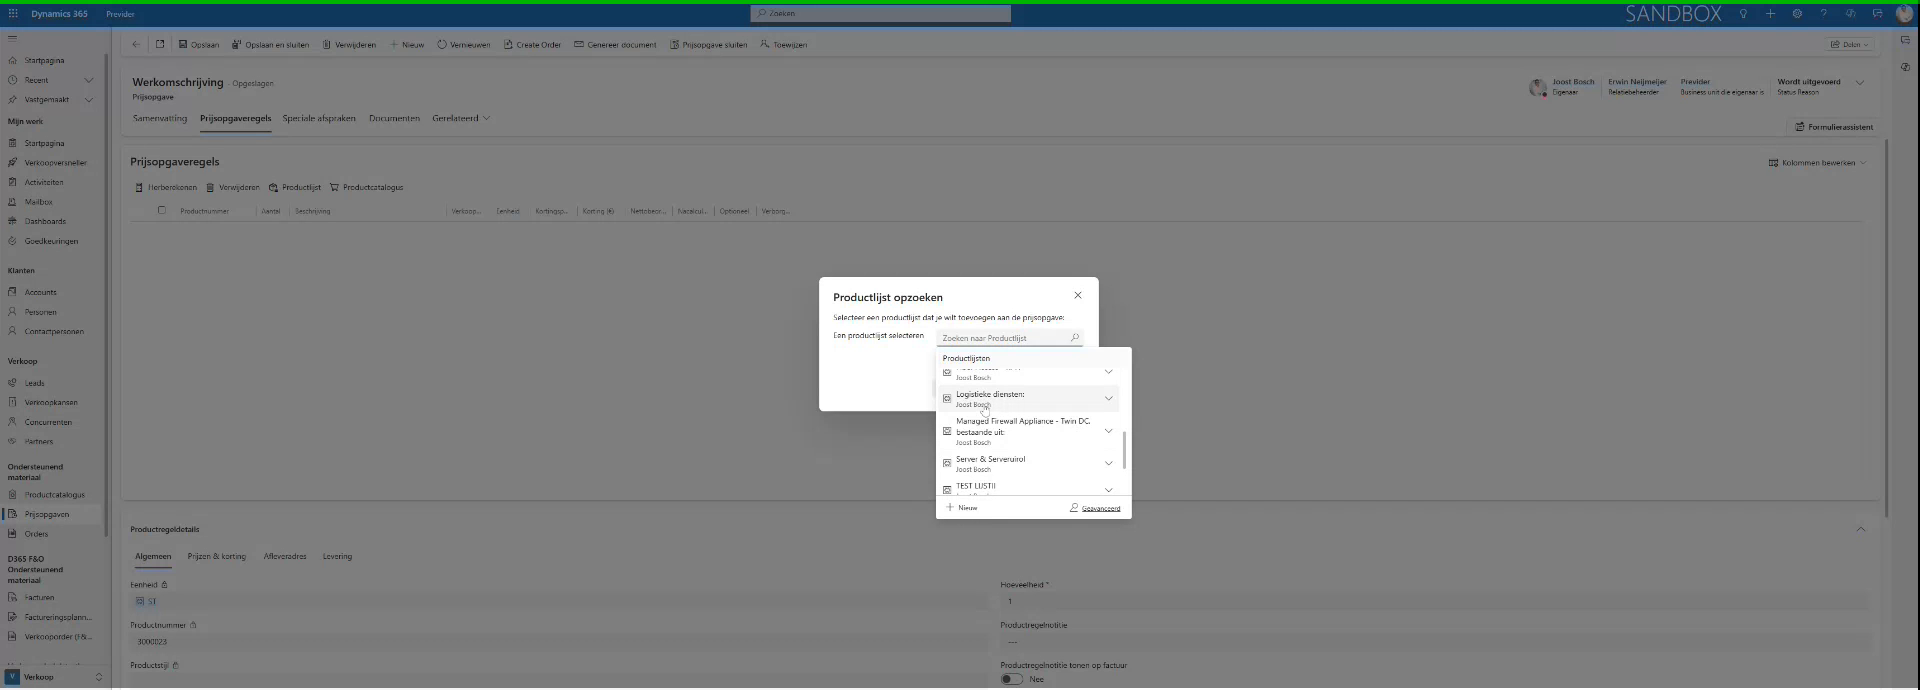
Task: Open Productcatalogus in left sidebar
Action: (x=54, y=495)
